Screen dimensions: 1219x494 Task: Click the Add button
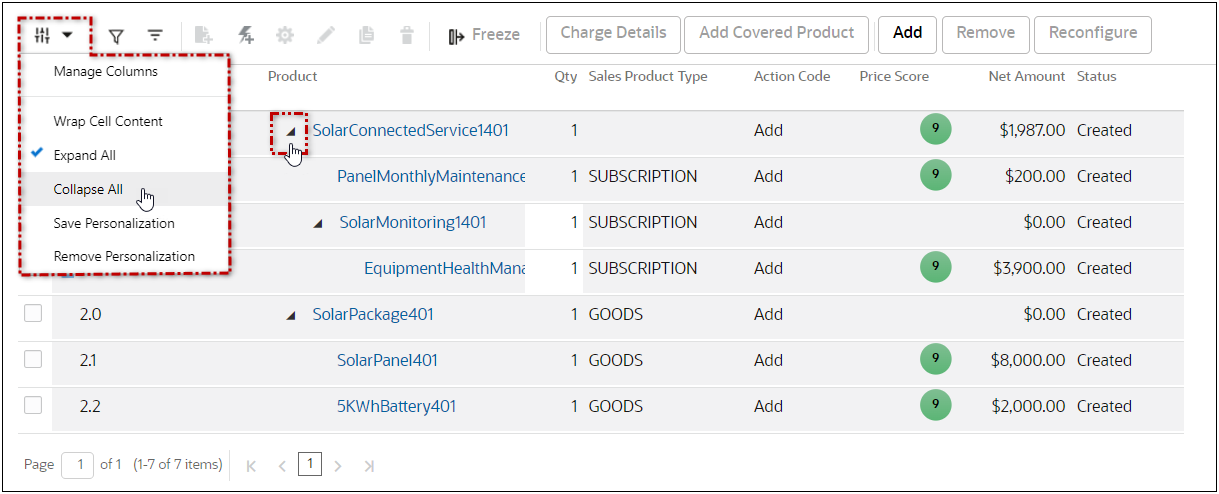[x=907, y=34]
